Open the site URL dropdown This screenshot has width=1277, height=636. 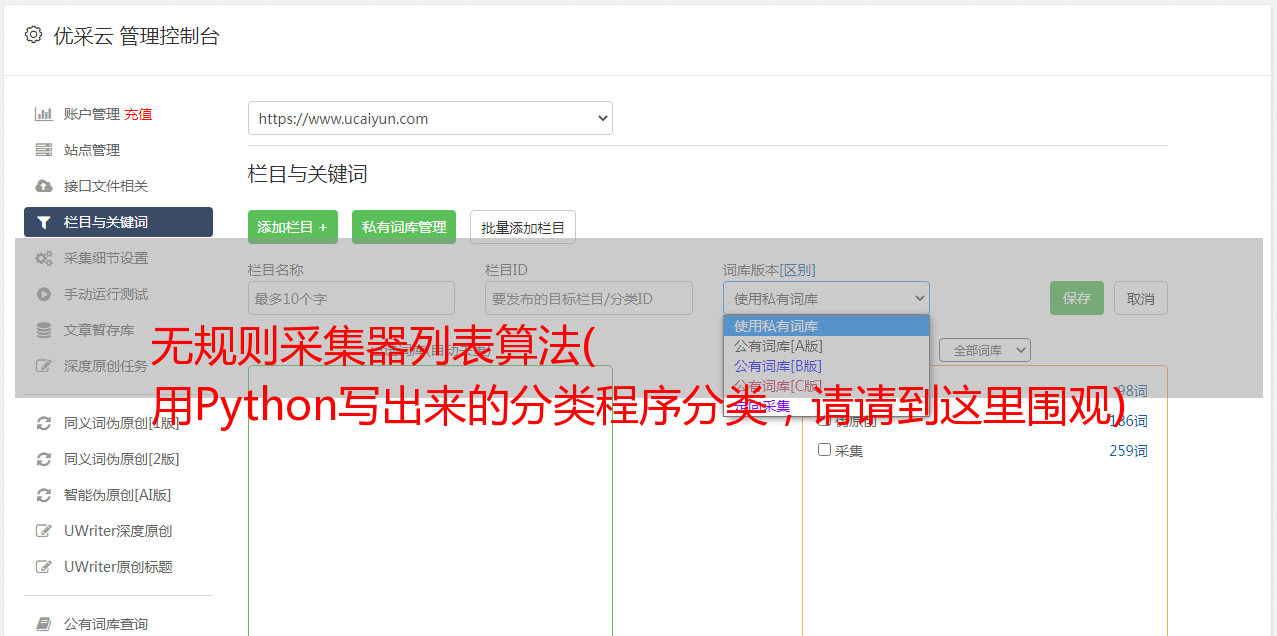point(430,118)
